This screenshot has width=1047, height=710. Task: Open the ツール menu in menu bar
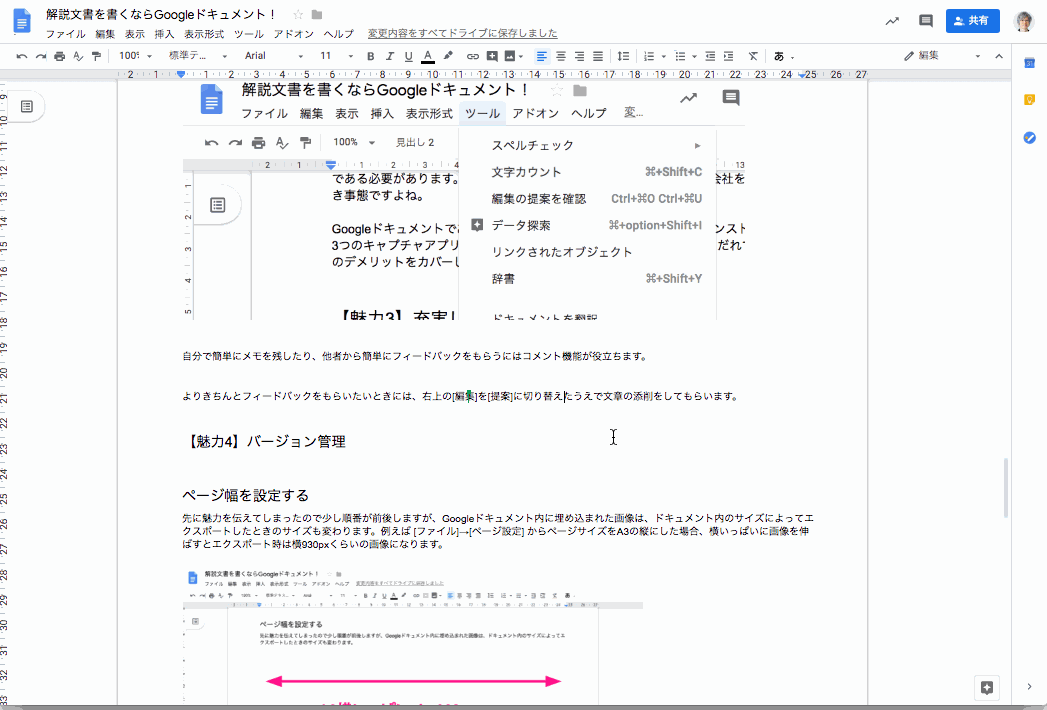tap(248, 33)
